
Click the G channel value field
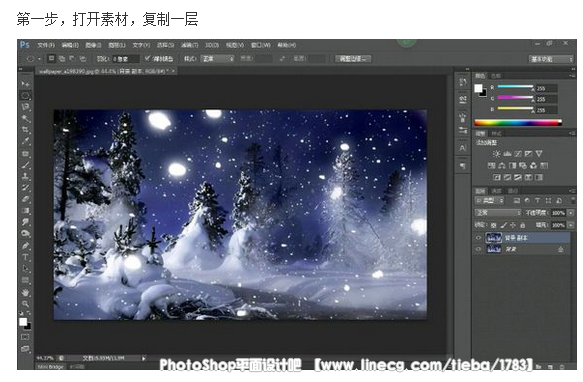click(547, 99)
